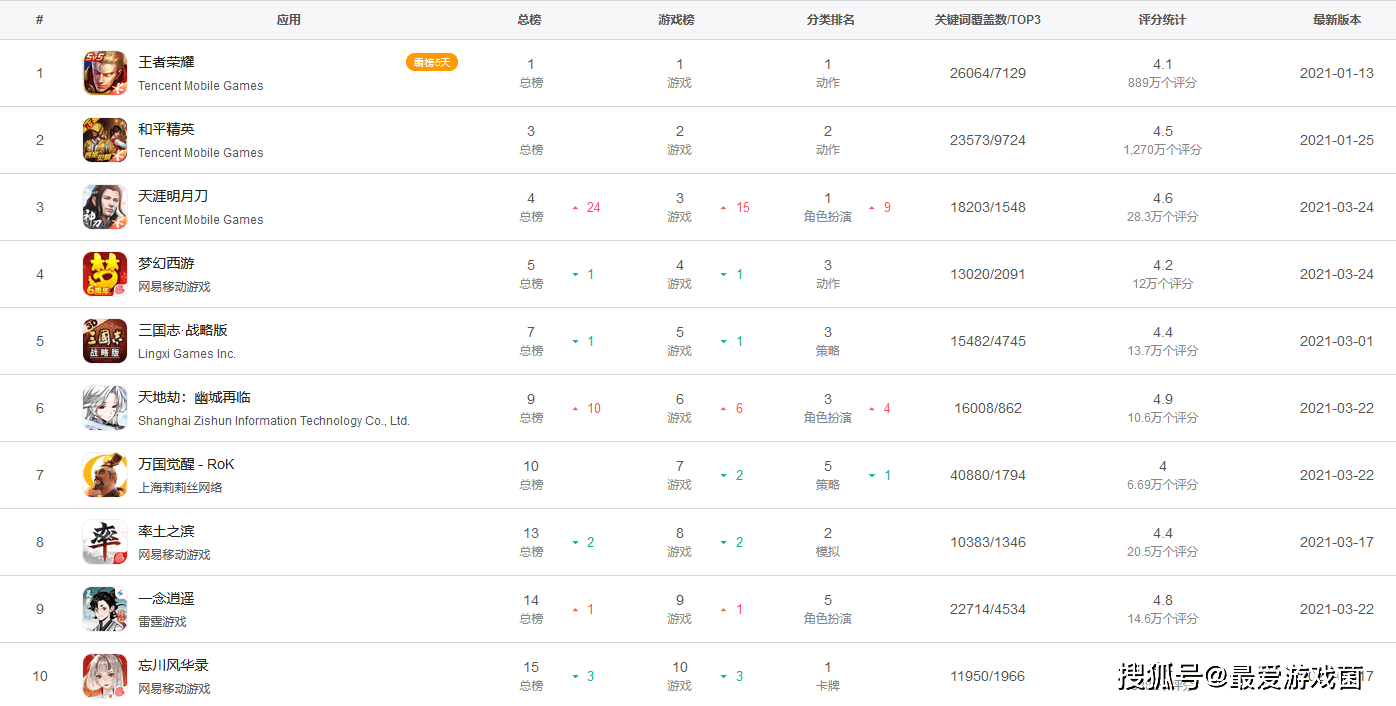The image size is (1396, 706).
Task: Click the red up 24 rank change
Action: click(587, 208)
